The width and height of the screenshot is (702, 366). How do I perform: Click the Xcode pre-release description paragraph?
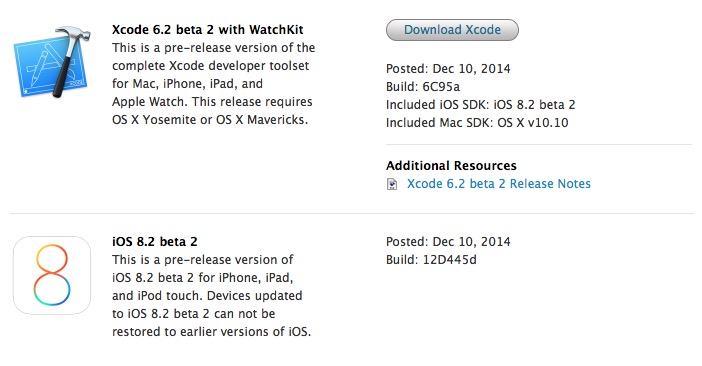(x=214, y=84)
